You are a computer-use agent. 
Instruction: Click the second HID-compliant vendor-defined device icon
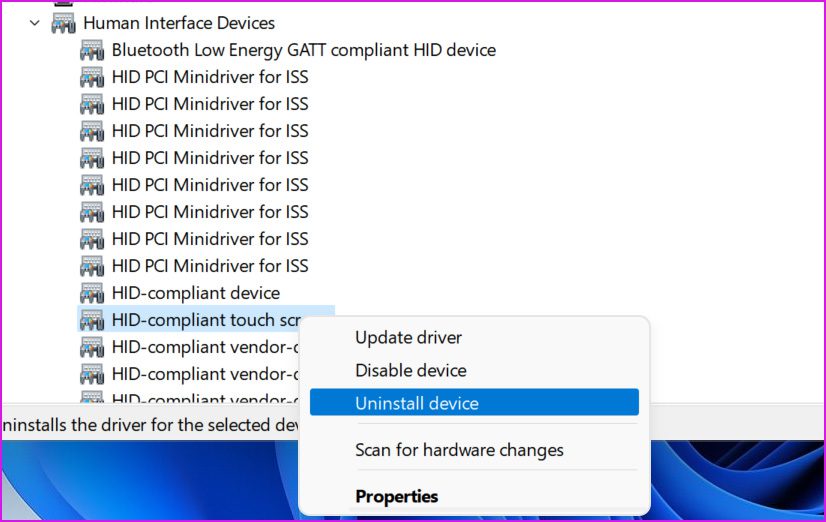[x=92, y=374]
